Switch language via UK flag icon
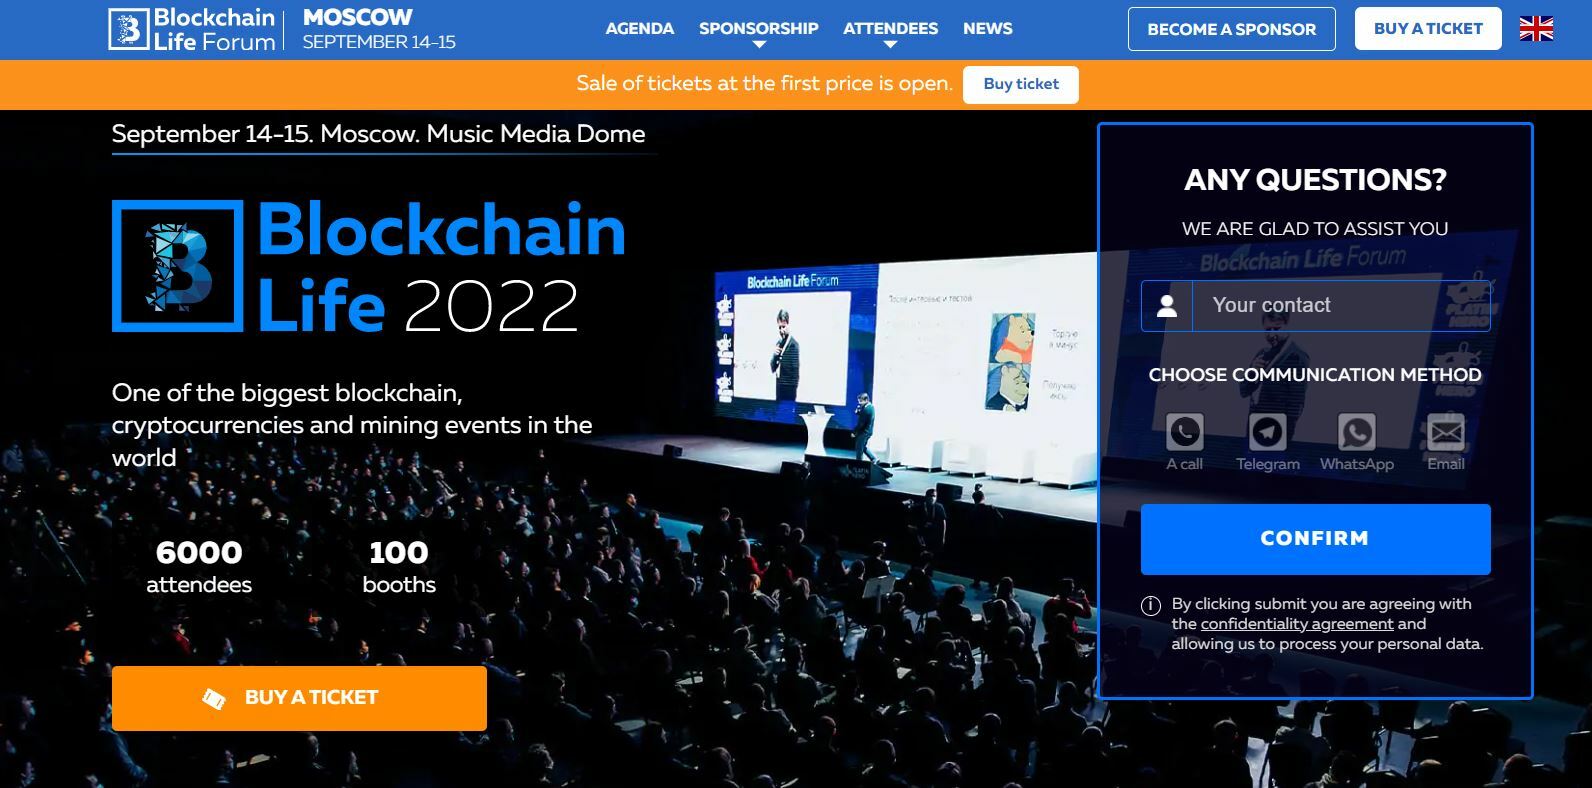This screenshot has width=1592, height=788. (x=1536, y=29)
